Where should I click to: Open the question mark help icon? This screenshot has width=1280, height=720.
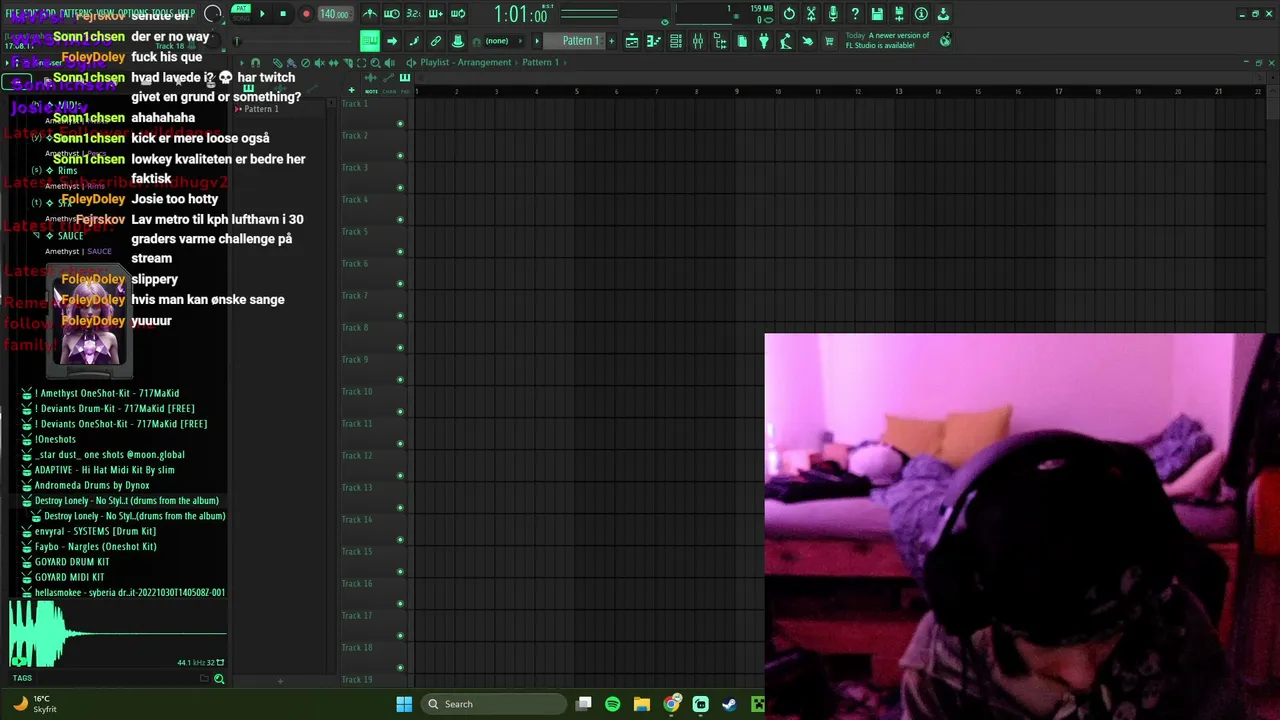855,14
